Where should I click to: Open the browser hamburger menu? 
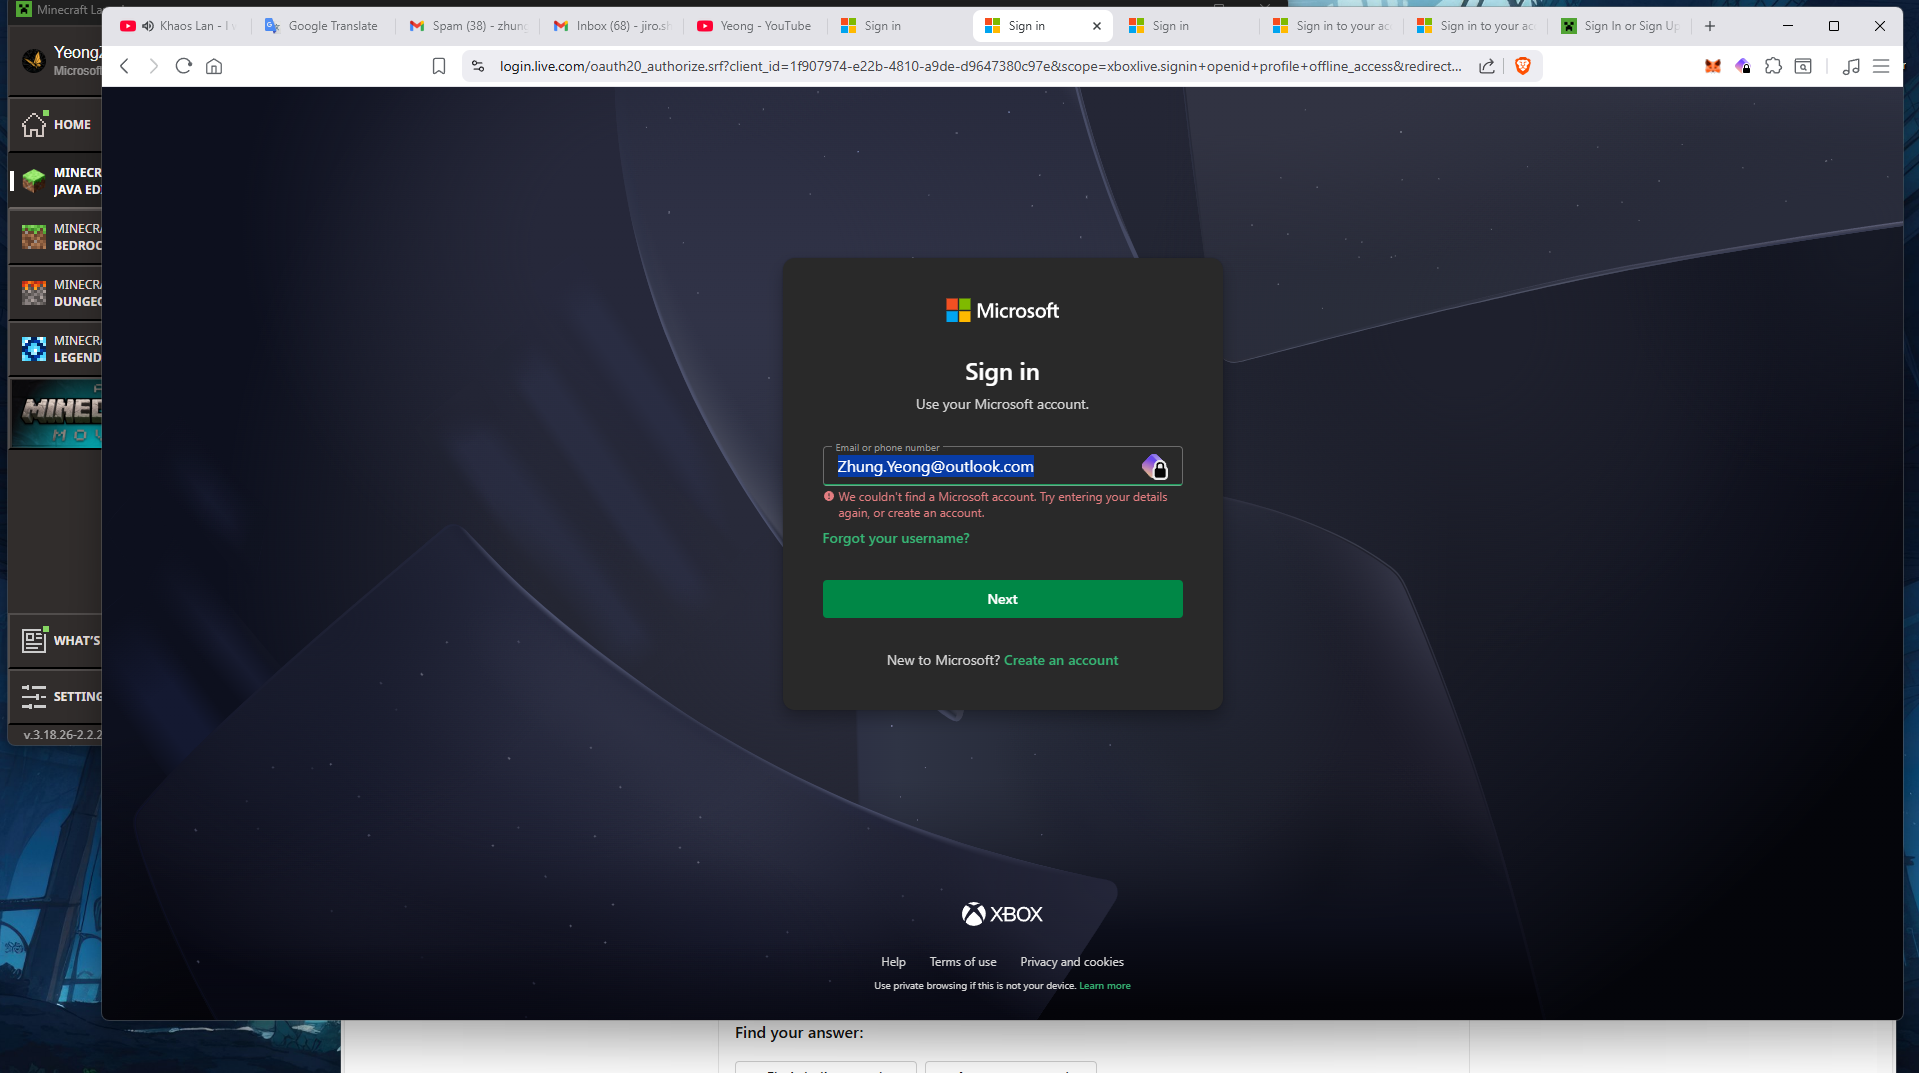click(1884, 66)
